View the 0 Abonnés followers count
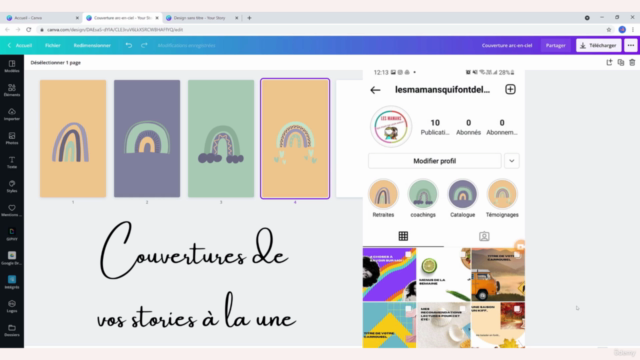Screen dimensions: 640x360 [469, 127]
